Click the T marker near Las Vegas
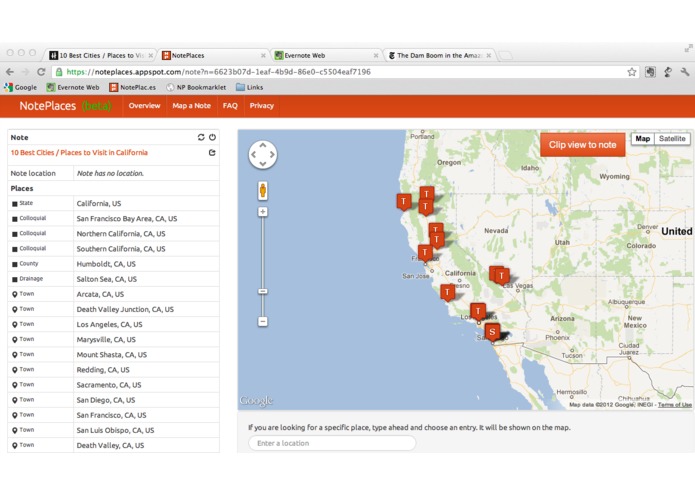The width and height of the screenshot is (695, 494). [x=501, y=276]
